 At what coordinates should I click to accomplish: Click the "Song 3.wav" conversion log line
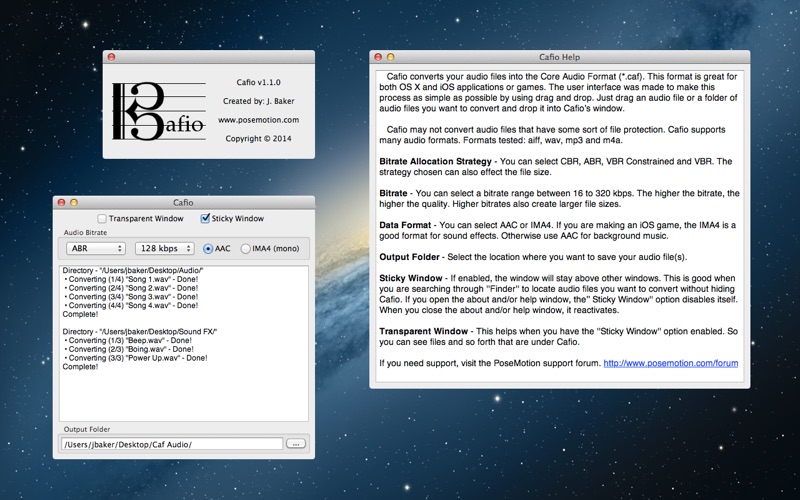click(x=131, y=297)
